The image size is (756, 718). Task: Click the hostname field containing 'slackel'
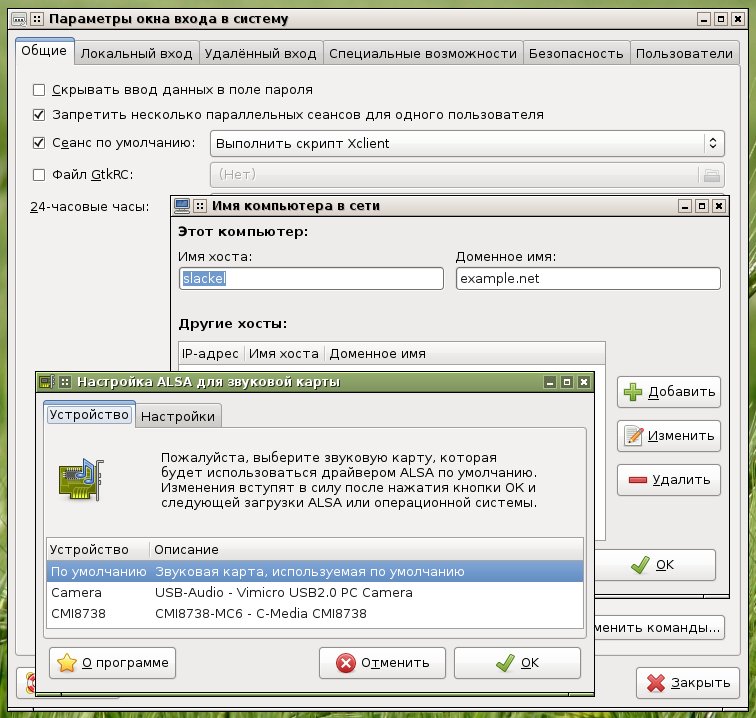pyautogui.click(x=311, y=279)
